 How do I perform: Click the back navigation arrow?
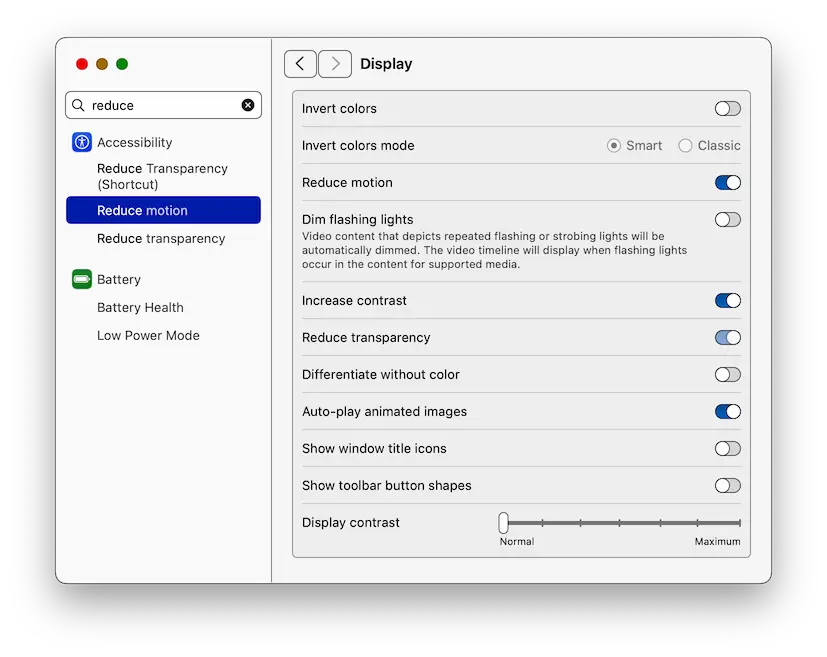coord(300,63)
